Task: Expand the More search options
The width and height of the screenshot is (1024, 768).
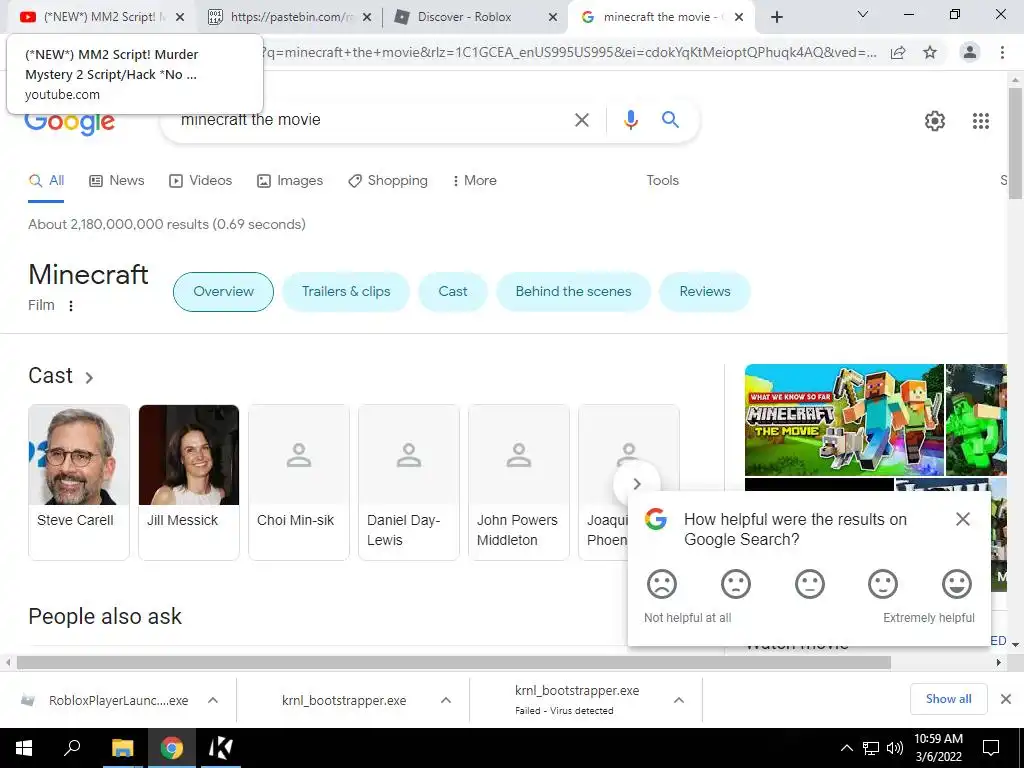Action: [474, 181]
